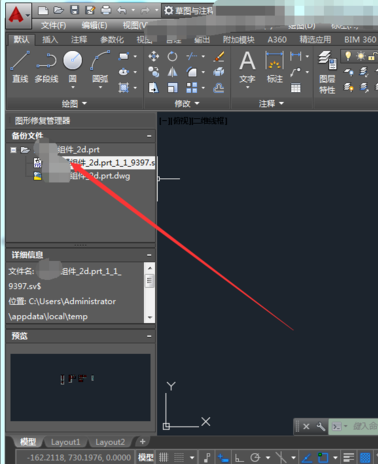Click the Move tool in Modify panel
The image size is (378, 464).
153,56
